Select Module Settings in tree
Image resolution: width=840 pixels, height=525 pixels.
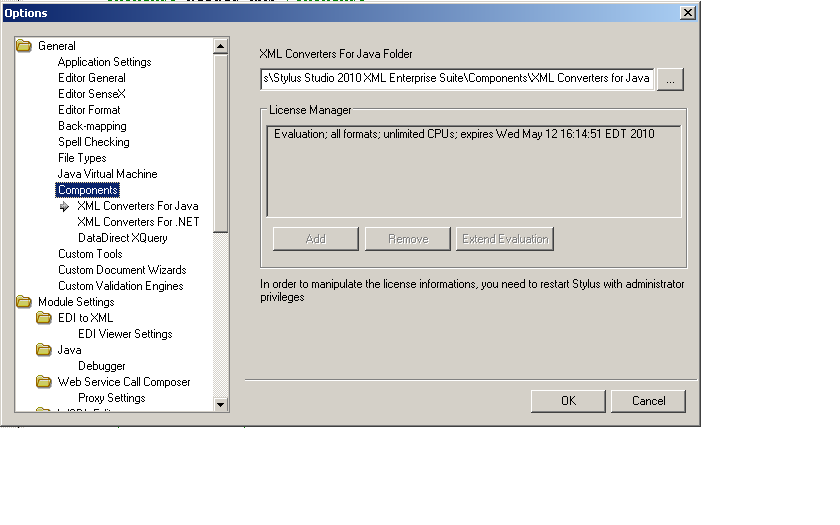click(x=76, y=302)
